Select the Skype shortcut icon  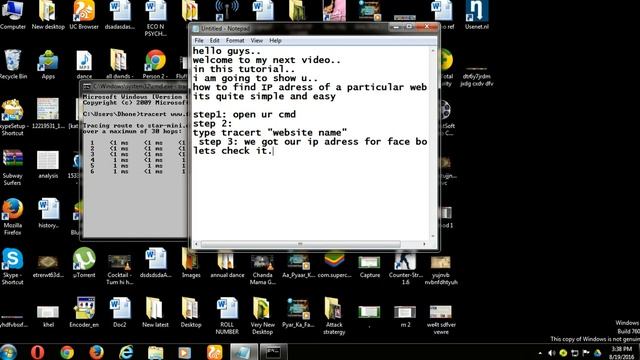13,266
